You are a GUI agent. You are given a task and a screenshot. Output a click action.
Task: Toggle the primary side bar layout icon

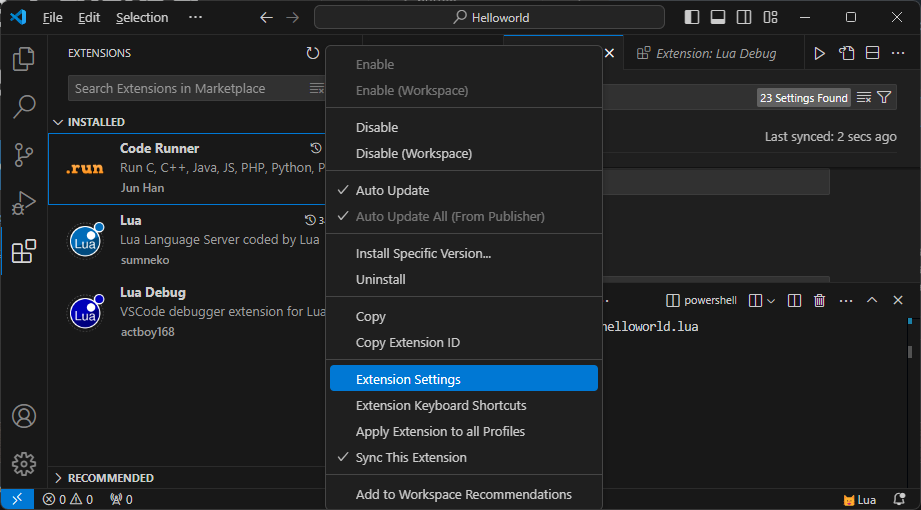coord(692,18)
